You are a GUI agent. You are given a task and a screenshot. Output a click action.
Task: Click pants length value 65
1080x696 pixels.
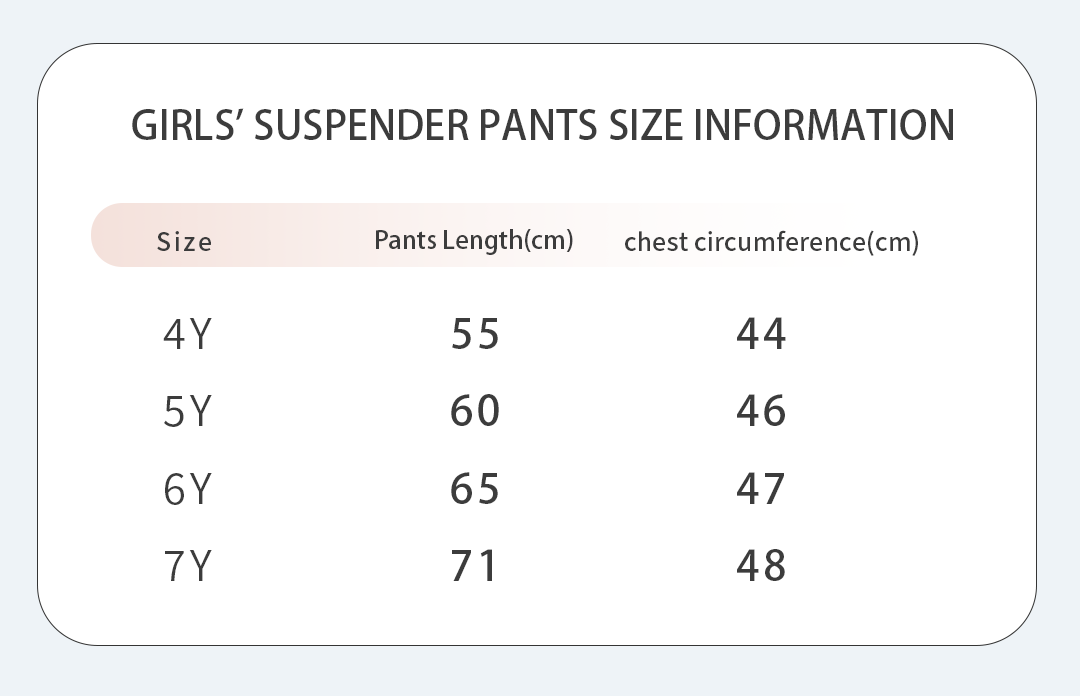475,489
